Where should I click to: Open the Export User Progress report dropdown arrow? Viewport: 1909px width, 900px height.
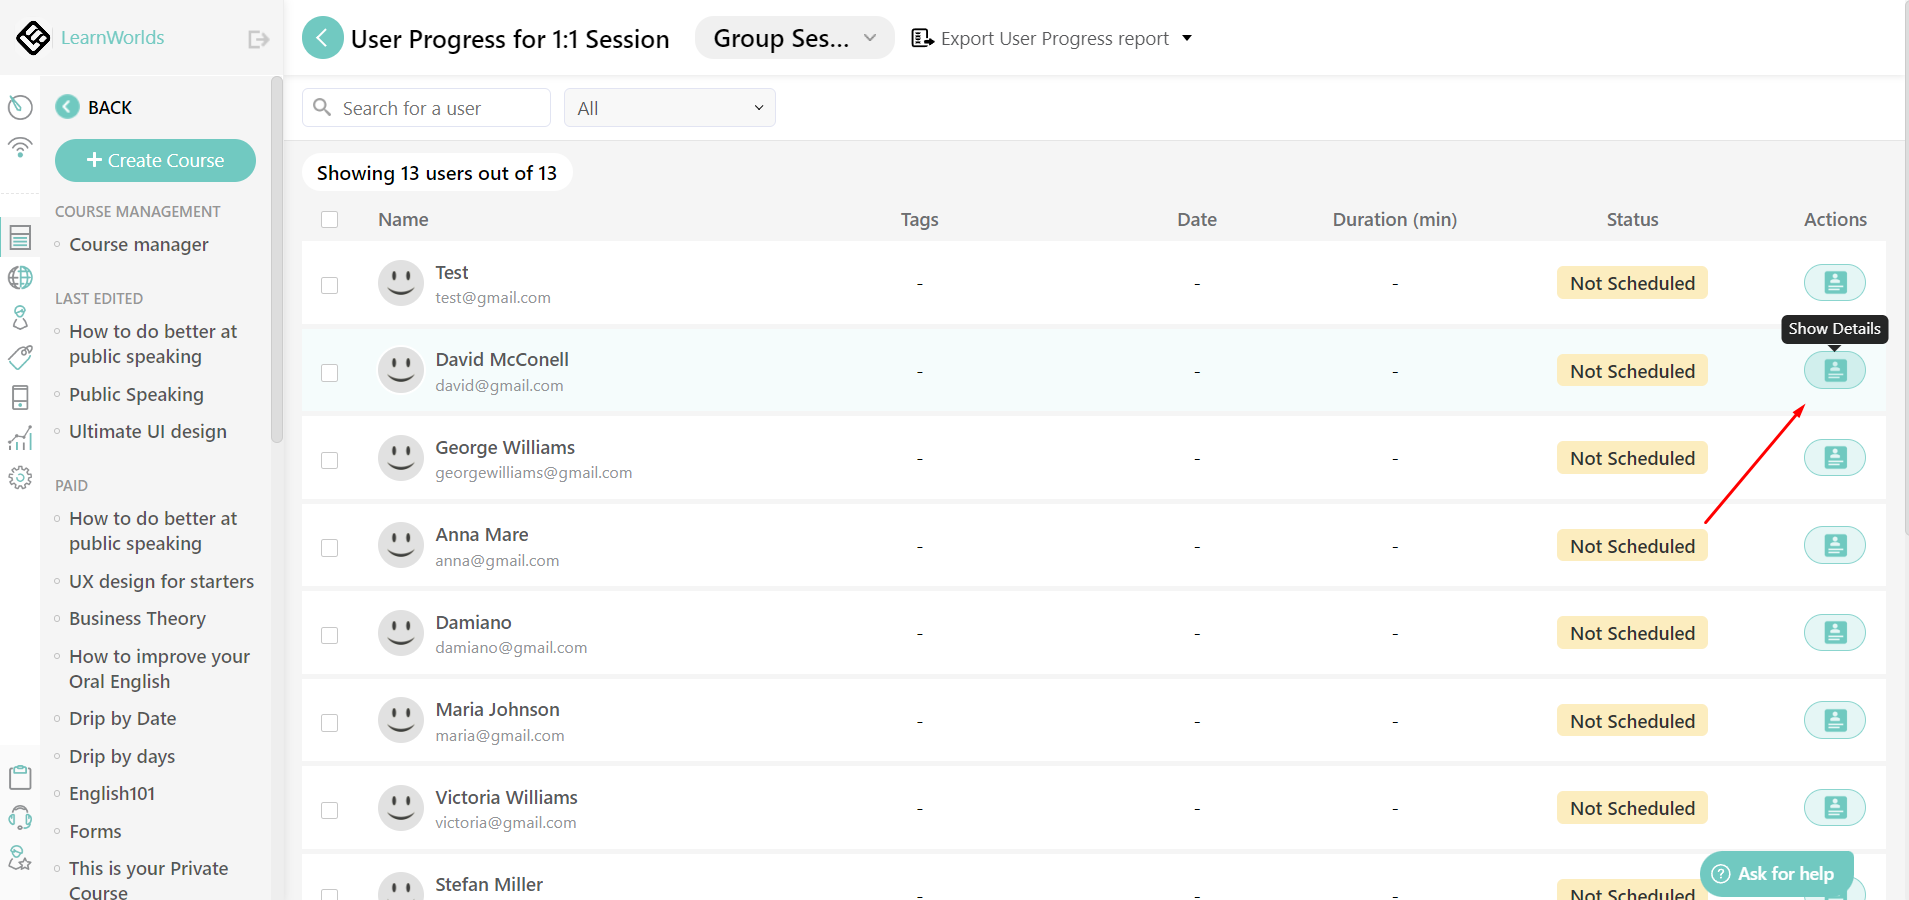(1186, 38)
